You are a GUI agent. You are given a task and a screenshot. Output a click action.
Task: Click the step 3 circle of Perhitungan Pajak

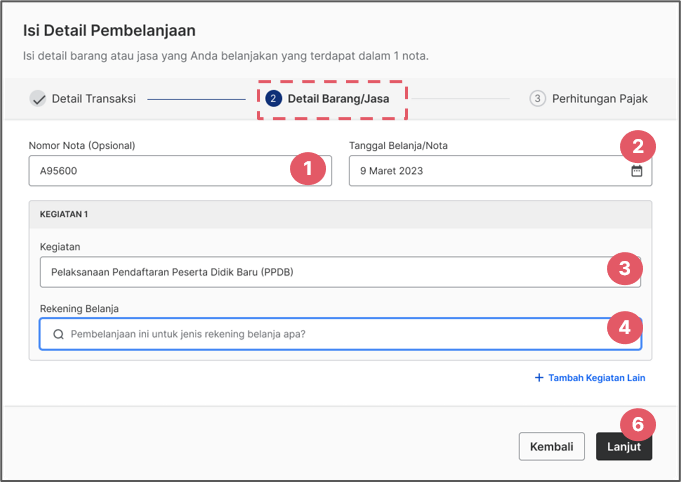pyautogui.click(x=537, y=99)
